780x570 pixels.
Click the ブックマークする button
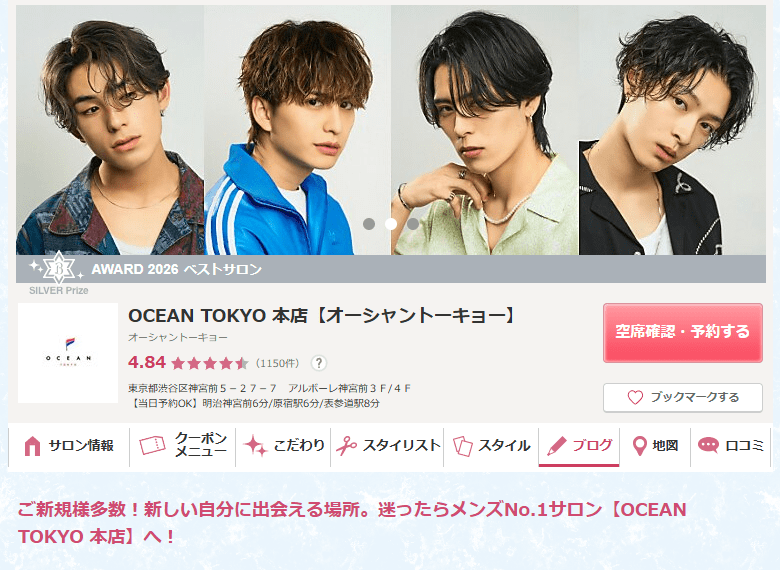(x=682, y=397)
